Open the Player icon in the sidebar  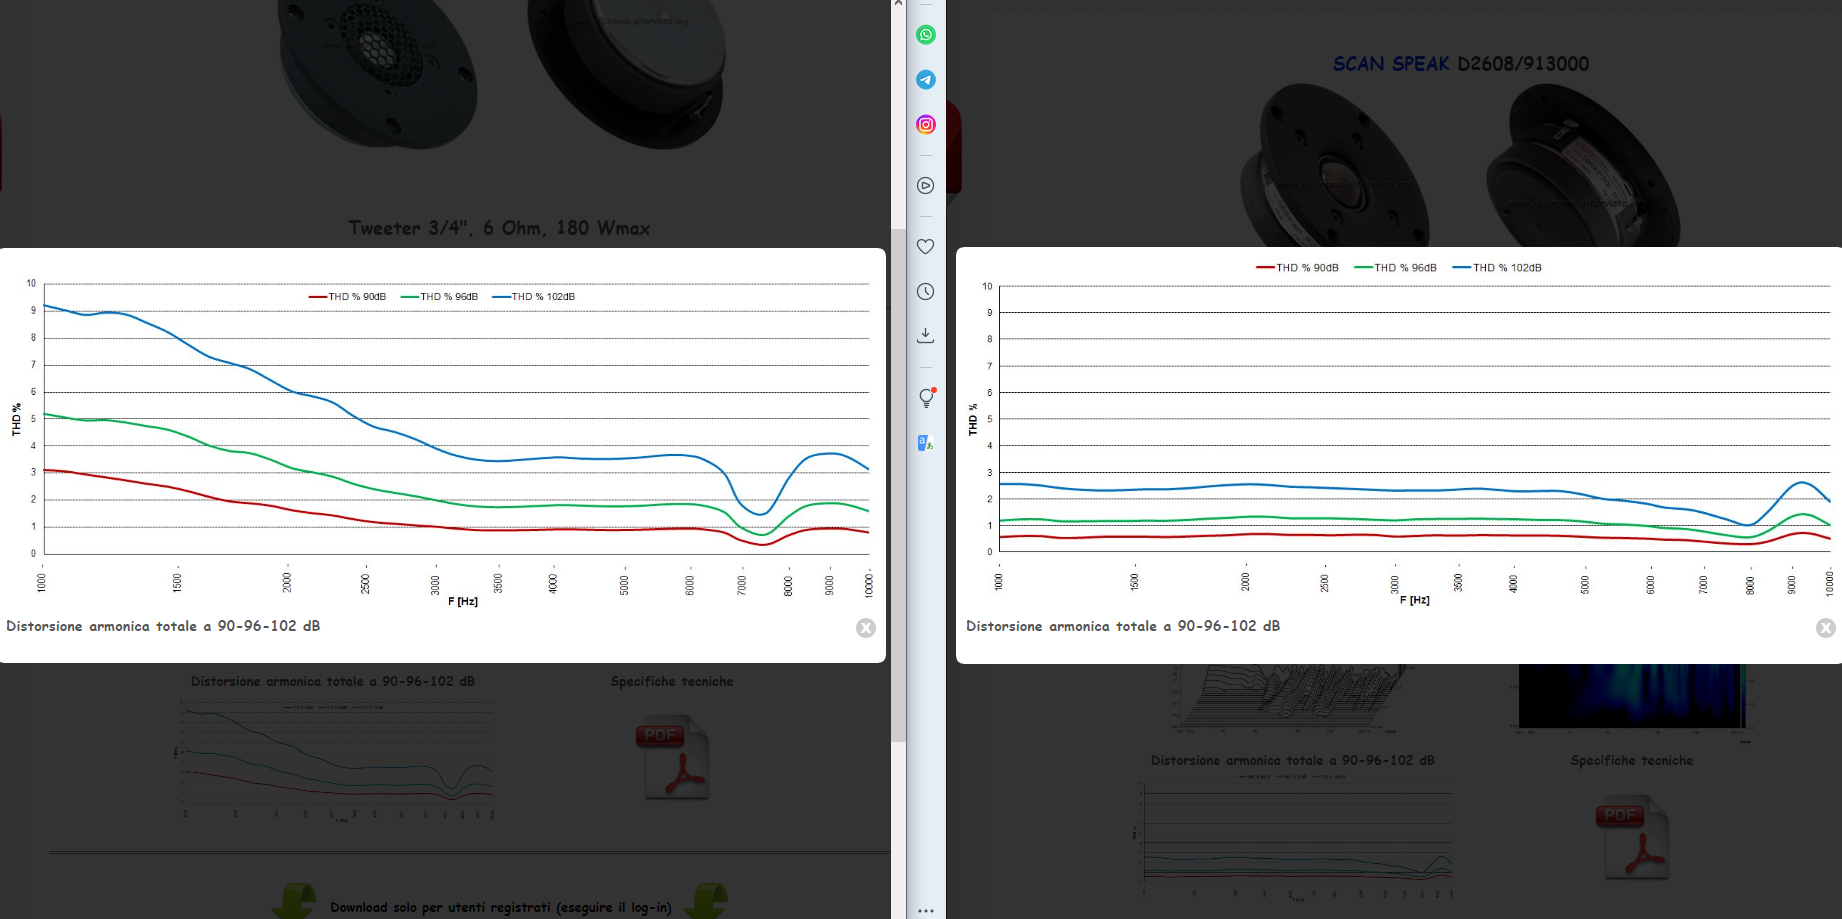pyautogui.click(x=926, y=186)
